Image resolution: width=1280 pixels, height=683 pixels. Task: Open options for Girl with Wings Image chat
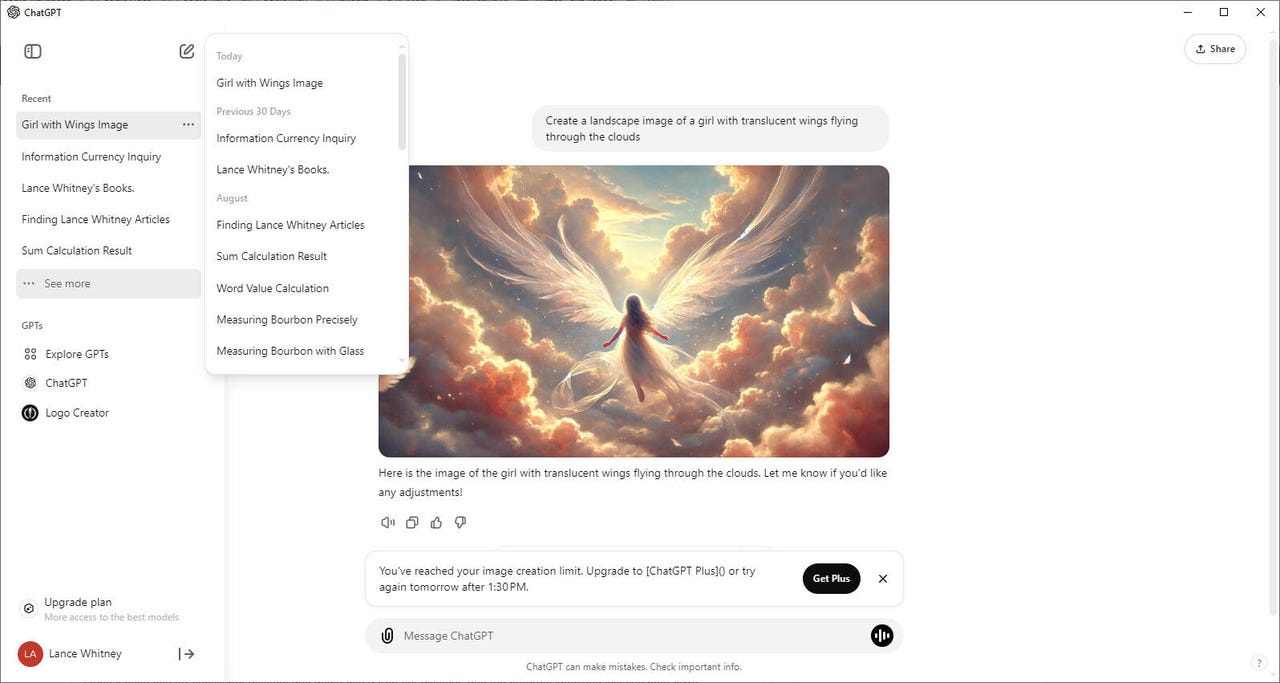point(188,124)
